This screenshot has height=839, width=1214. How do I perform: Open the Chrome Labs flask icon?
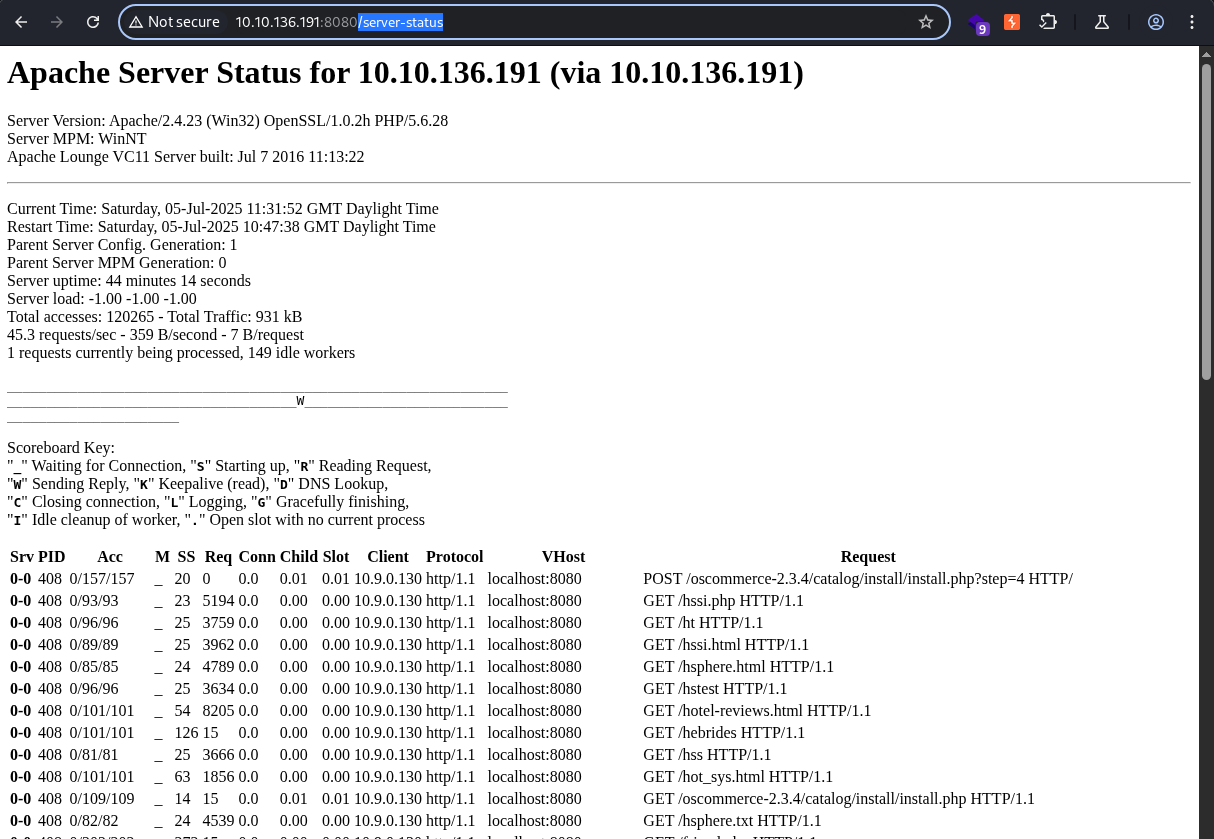1102,22
